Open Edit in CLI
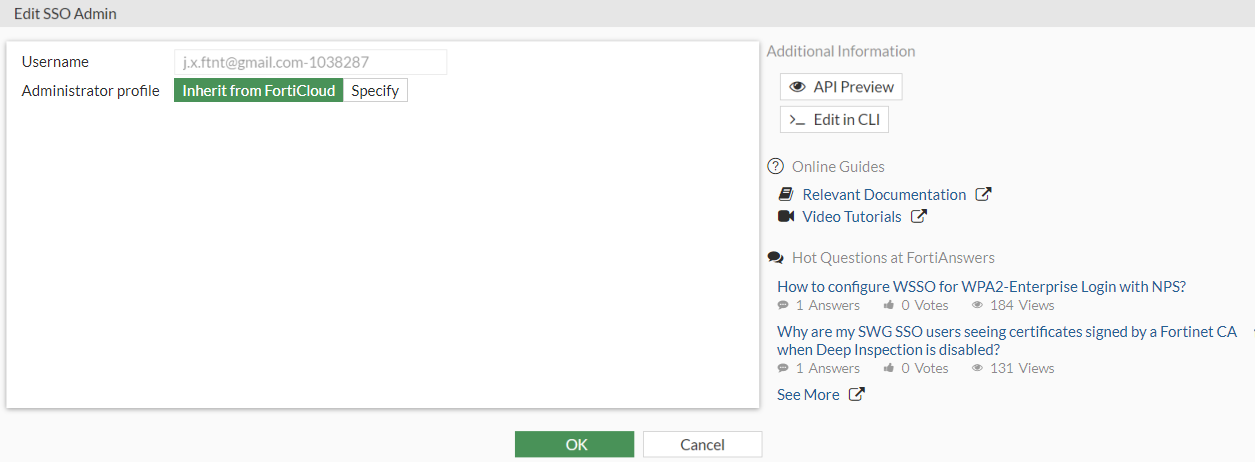This screenshot has height=462, width=1255. tap(834, 120)
